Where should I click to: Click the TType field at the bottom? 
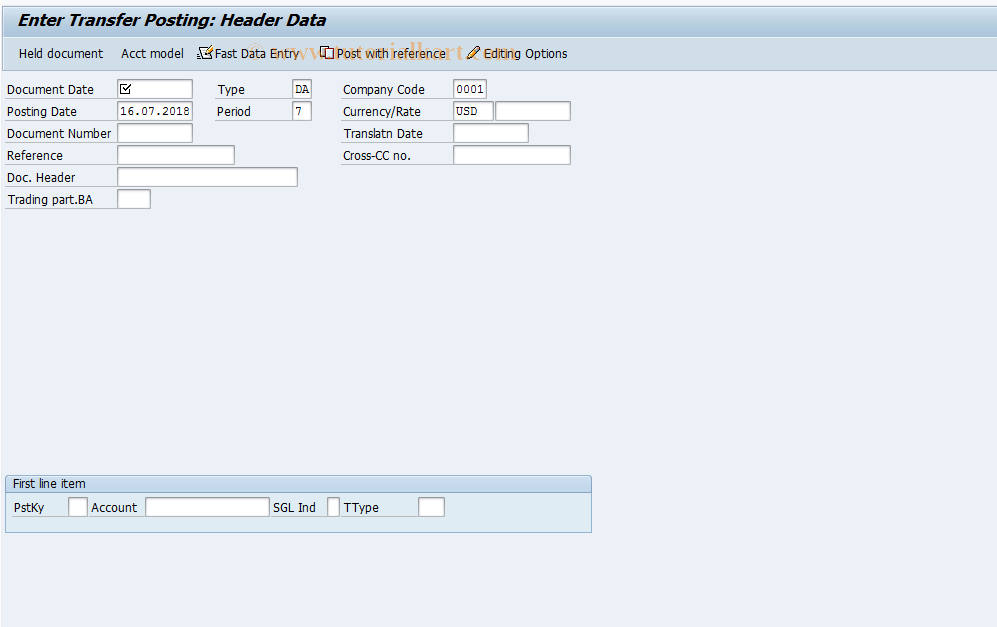click(430, 506)
